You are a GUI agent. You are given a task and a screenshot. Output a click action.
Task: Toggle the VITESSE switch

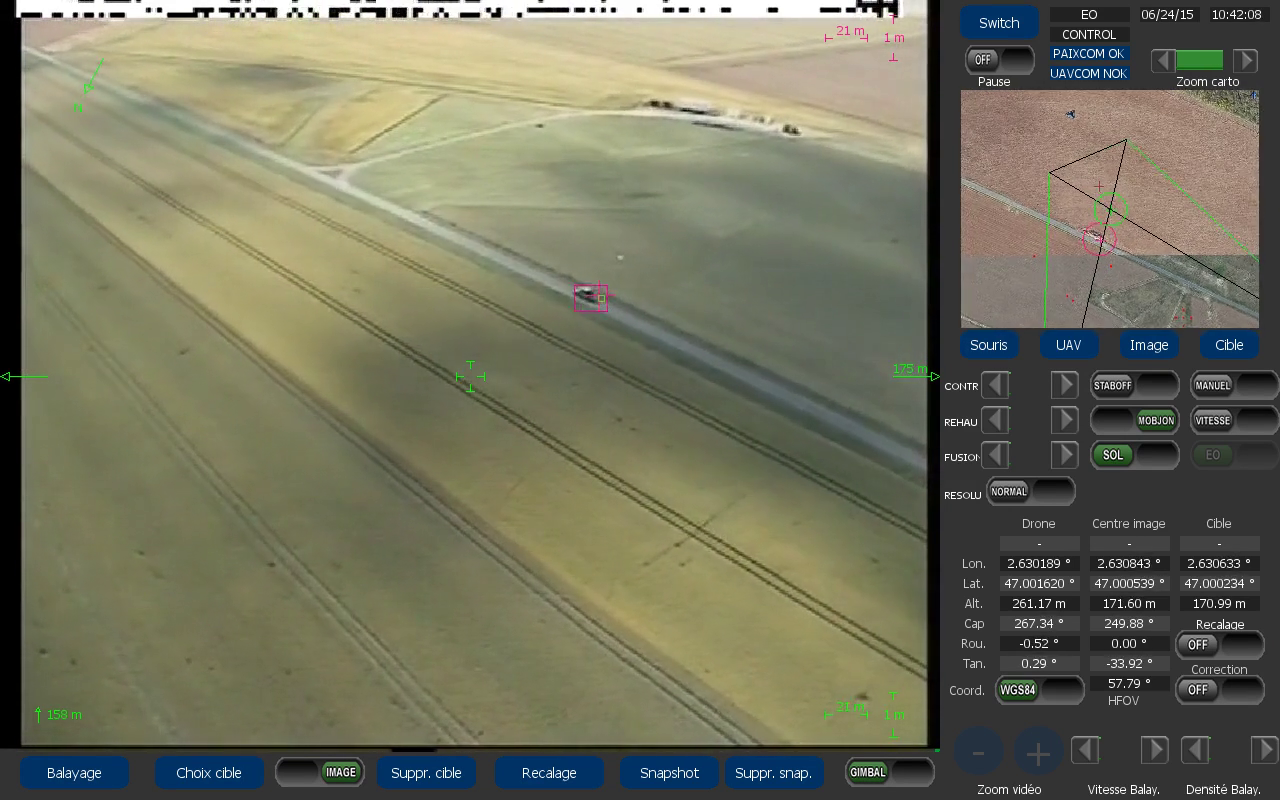(x=1235, y=420)
